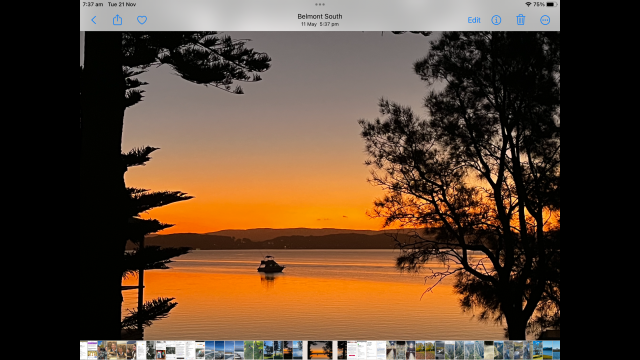Tap the 7:37 am clock in status bar

tap(93, 4)
